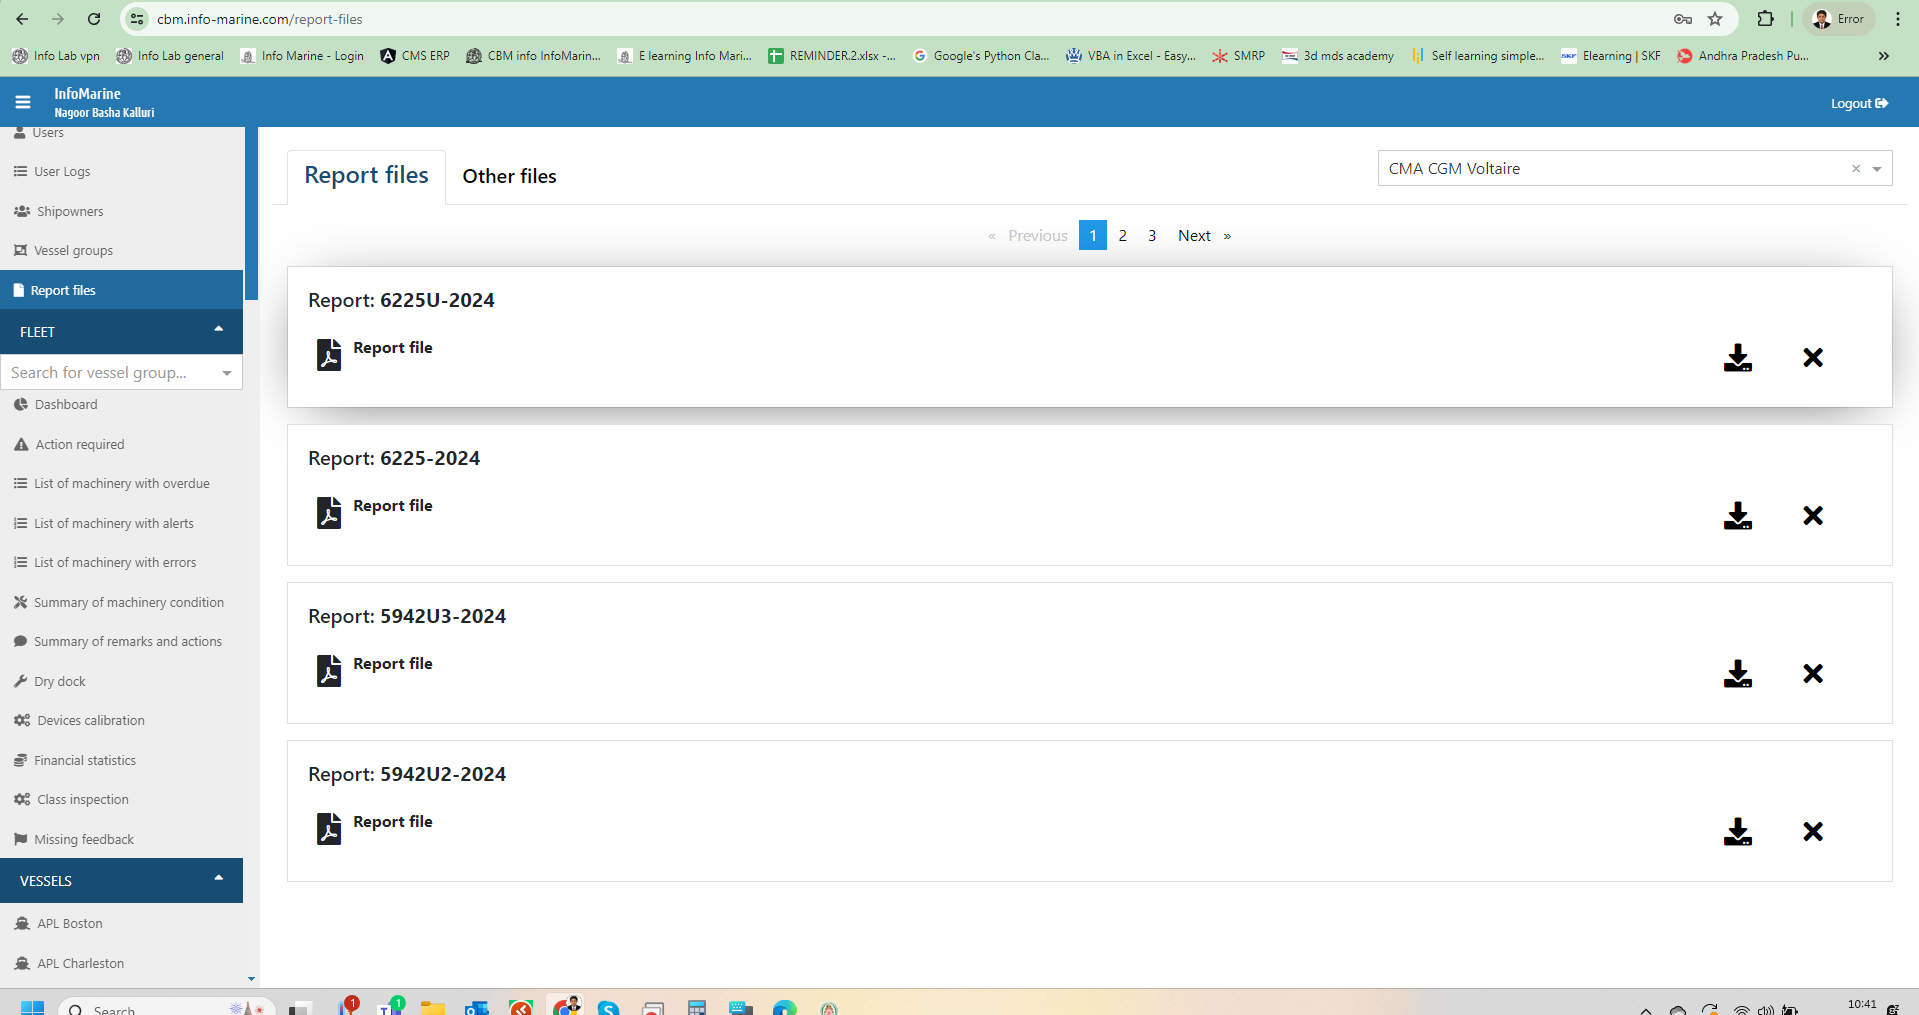
Task: Collapse the FLEET sidebar section
Action: pyautogui.click(x=218, y=330)
